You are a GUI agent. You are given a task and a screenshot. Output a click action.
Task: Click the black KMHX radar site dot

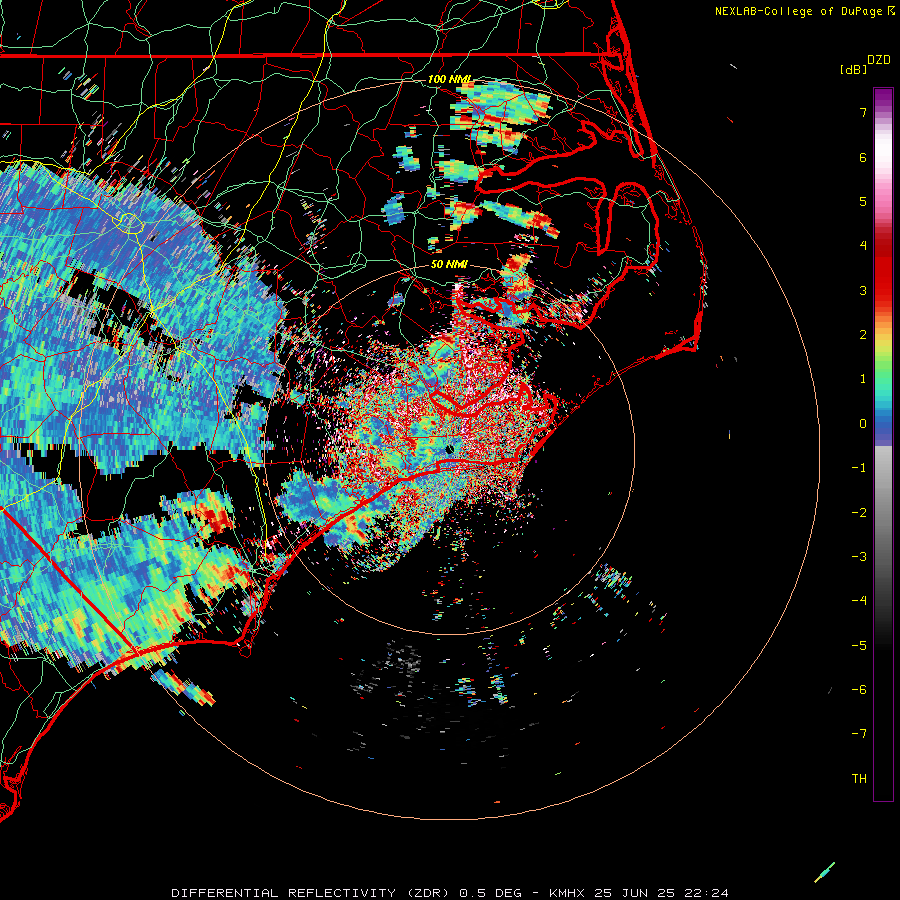coord(449,449)
